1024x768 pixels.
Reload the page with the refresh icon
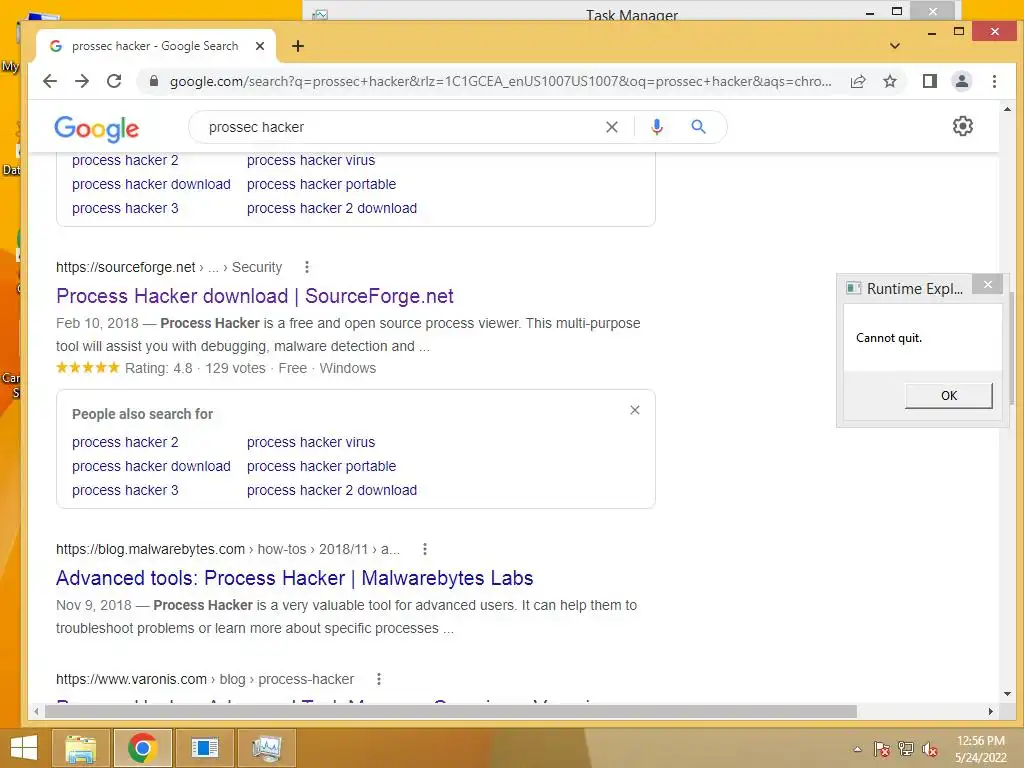(114, 81)
